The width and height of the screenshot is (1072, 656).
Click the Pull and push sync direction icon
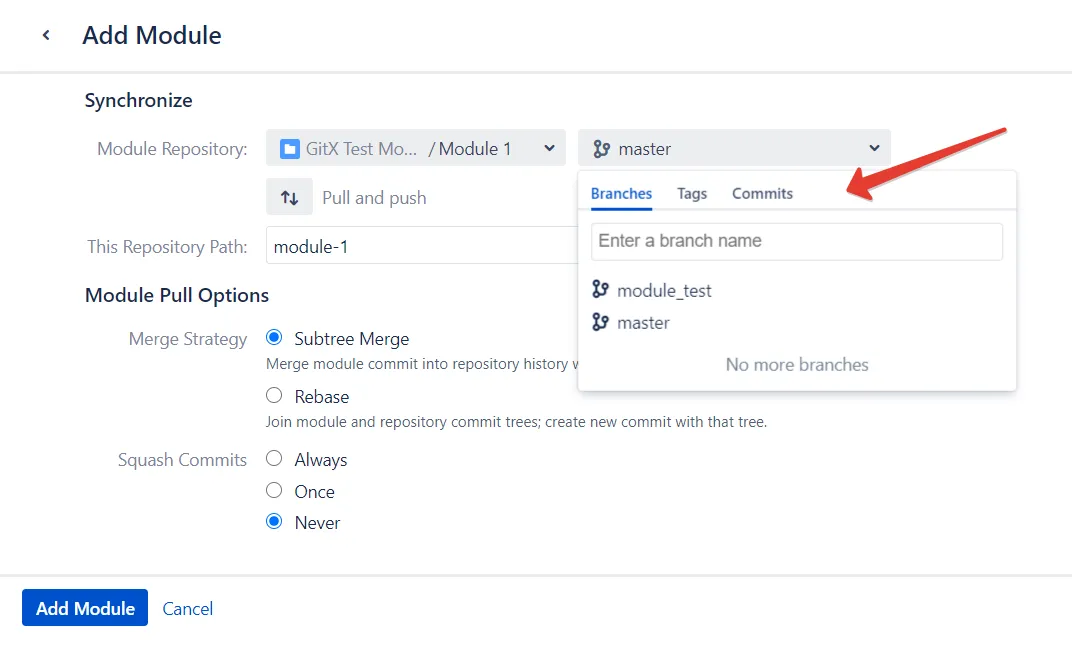289,197
